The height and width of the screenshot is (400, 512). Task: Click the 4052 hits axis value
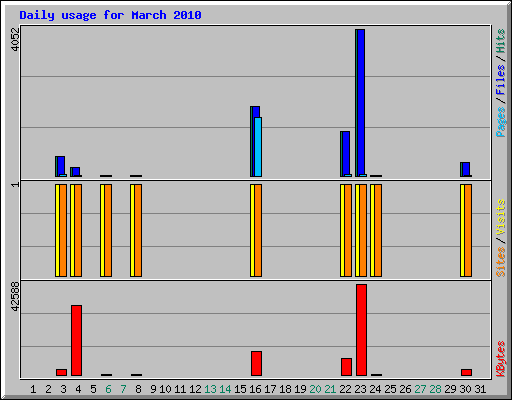pos(15,39)
